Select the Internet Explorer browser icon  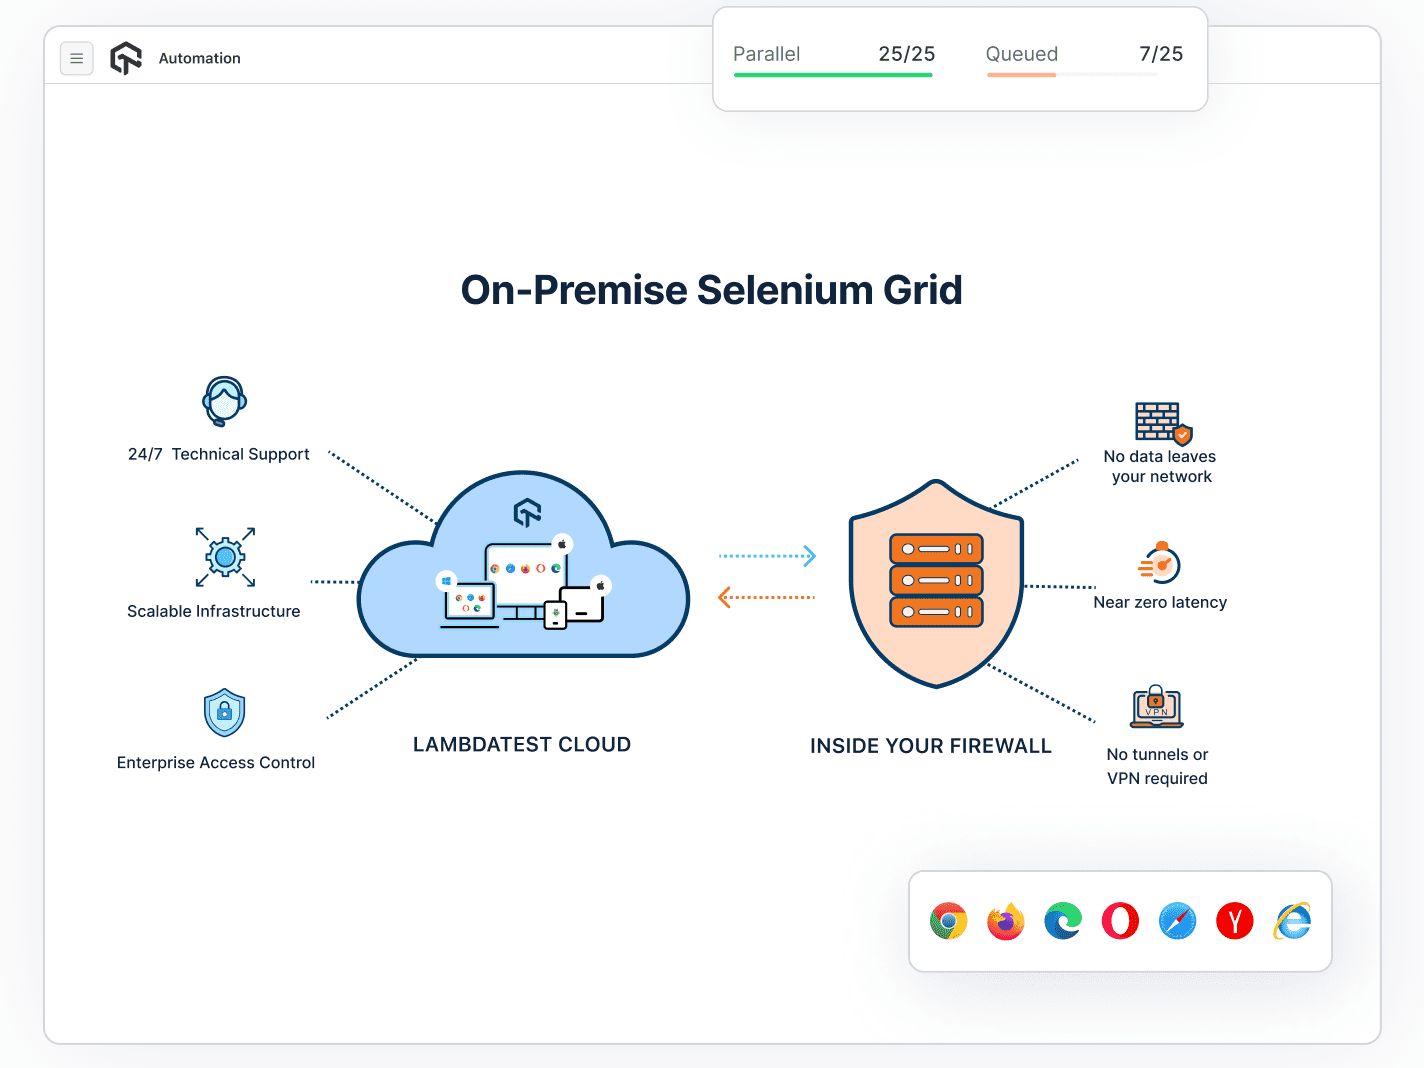coord(1293,921)
